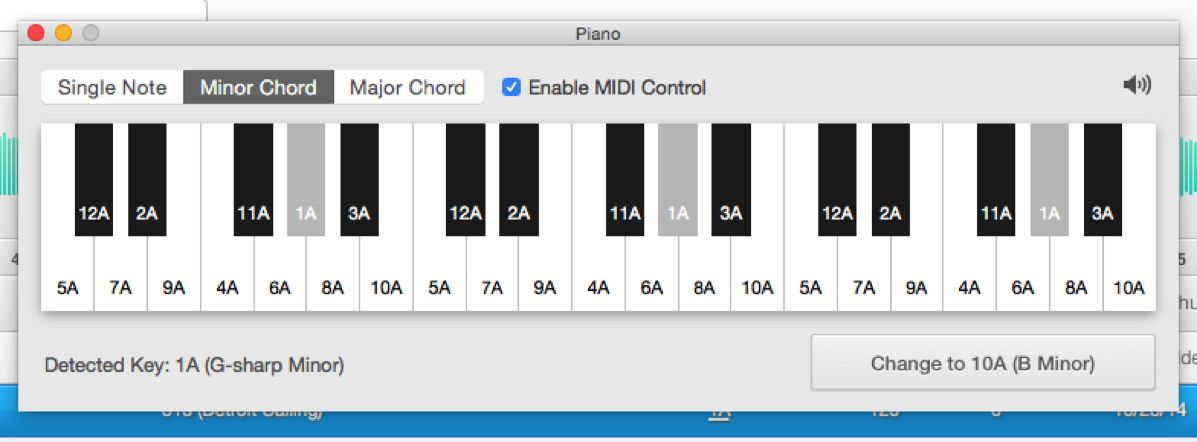
Task: Click Change to 10A (B Minor) button
Action: (x=982, y=363)
